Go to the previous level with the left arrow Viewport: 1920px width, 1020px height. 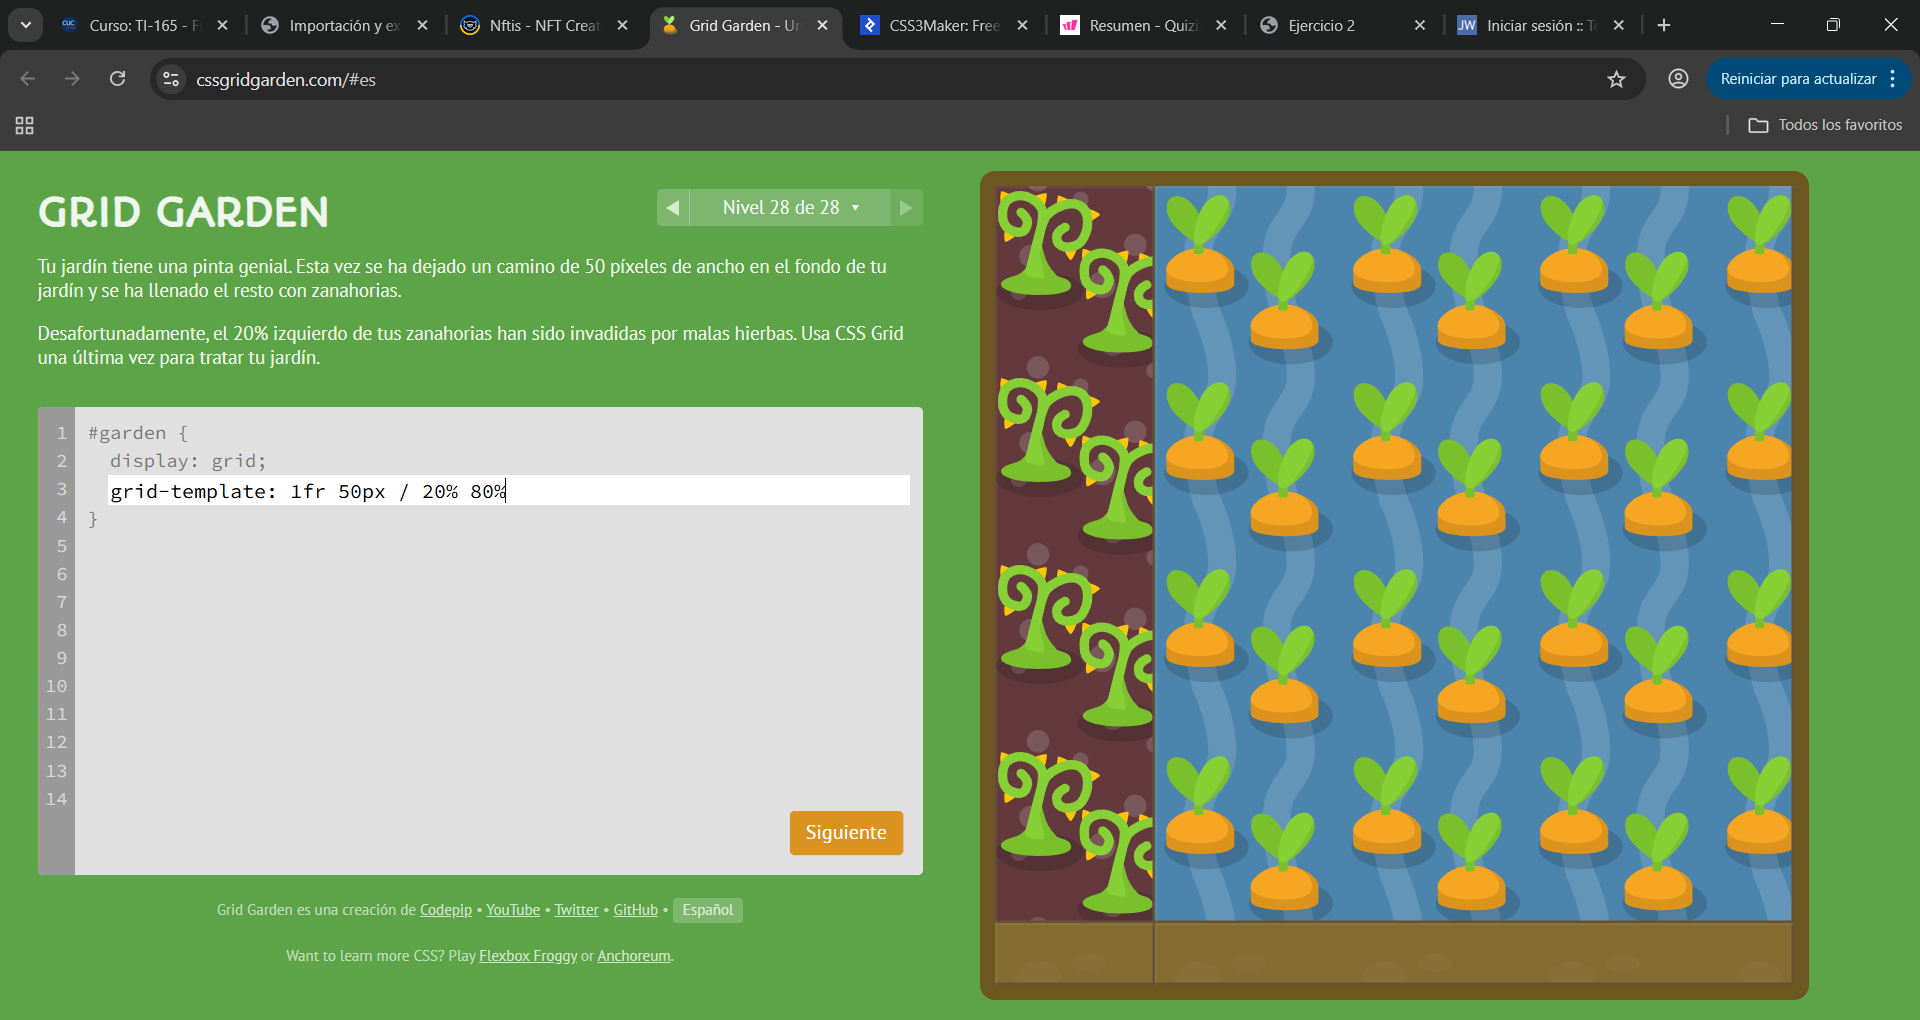click(673, 207)
